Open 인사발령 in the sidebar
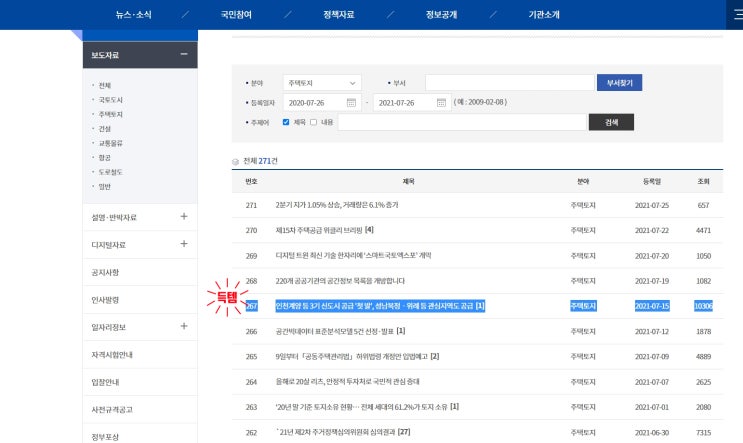 coord(105,300)
